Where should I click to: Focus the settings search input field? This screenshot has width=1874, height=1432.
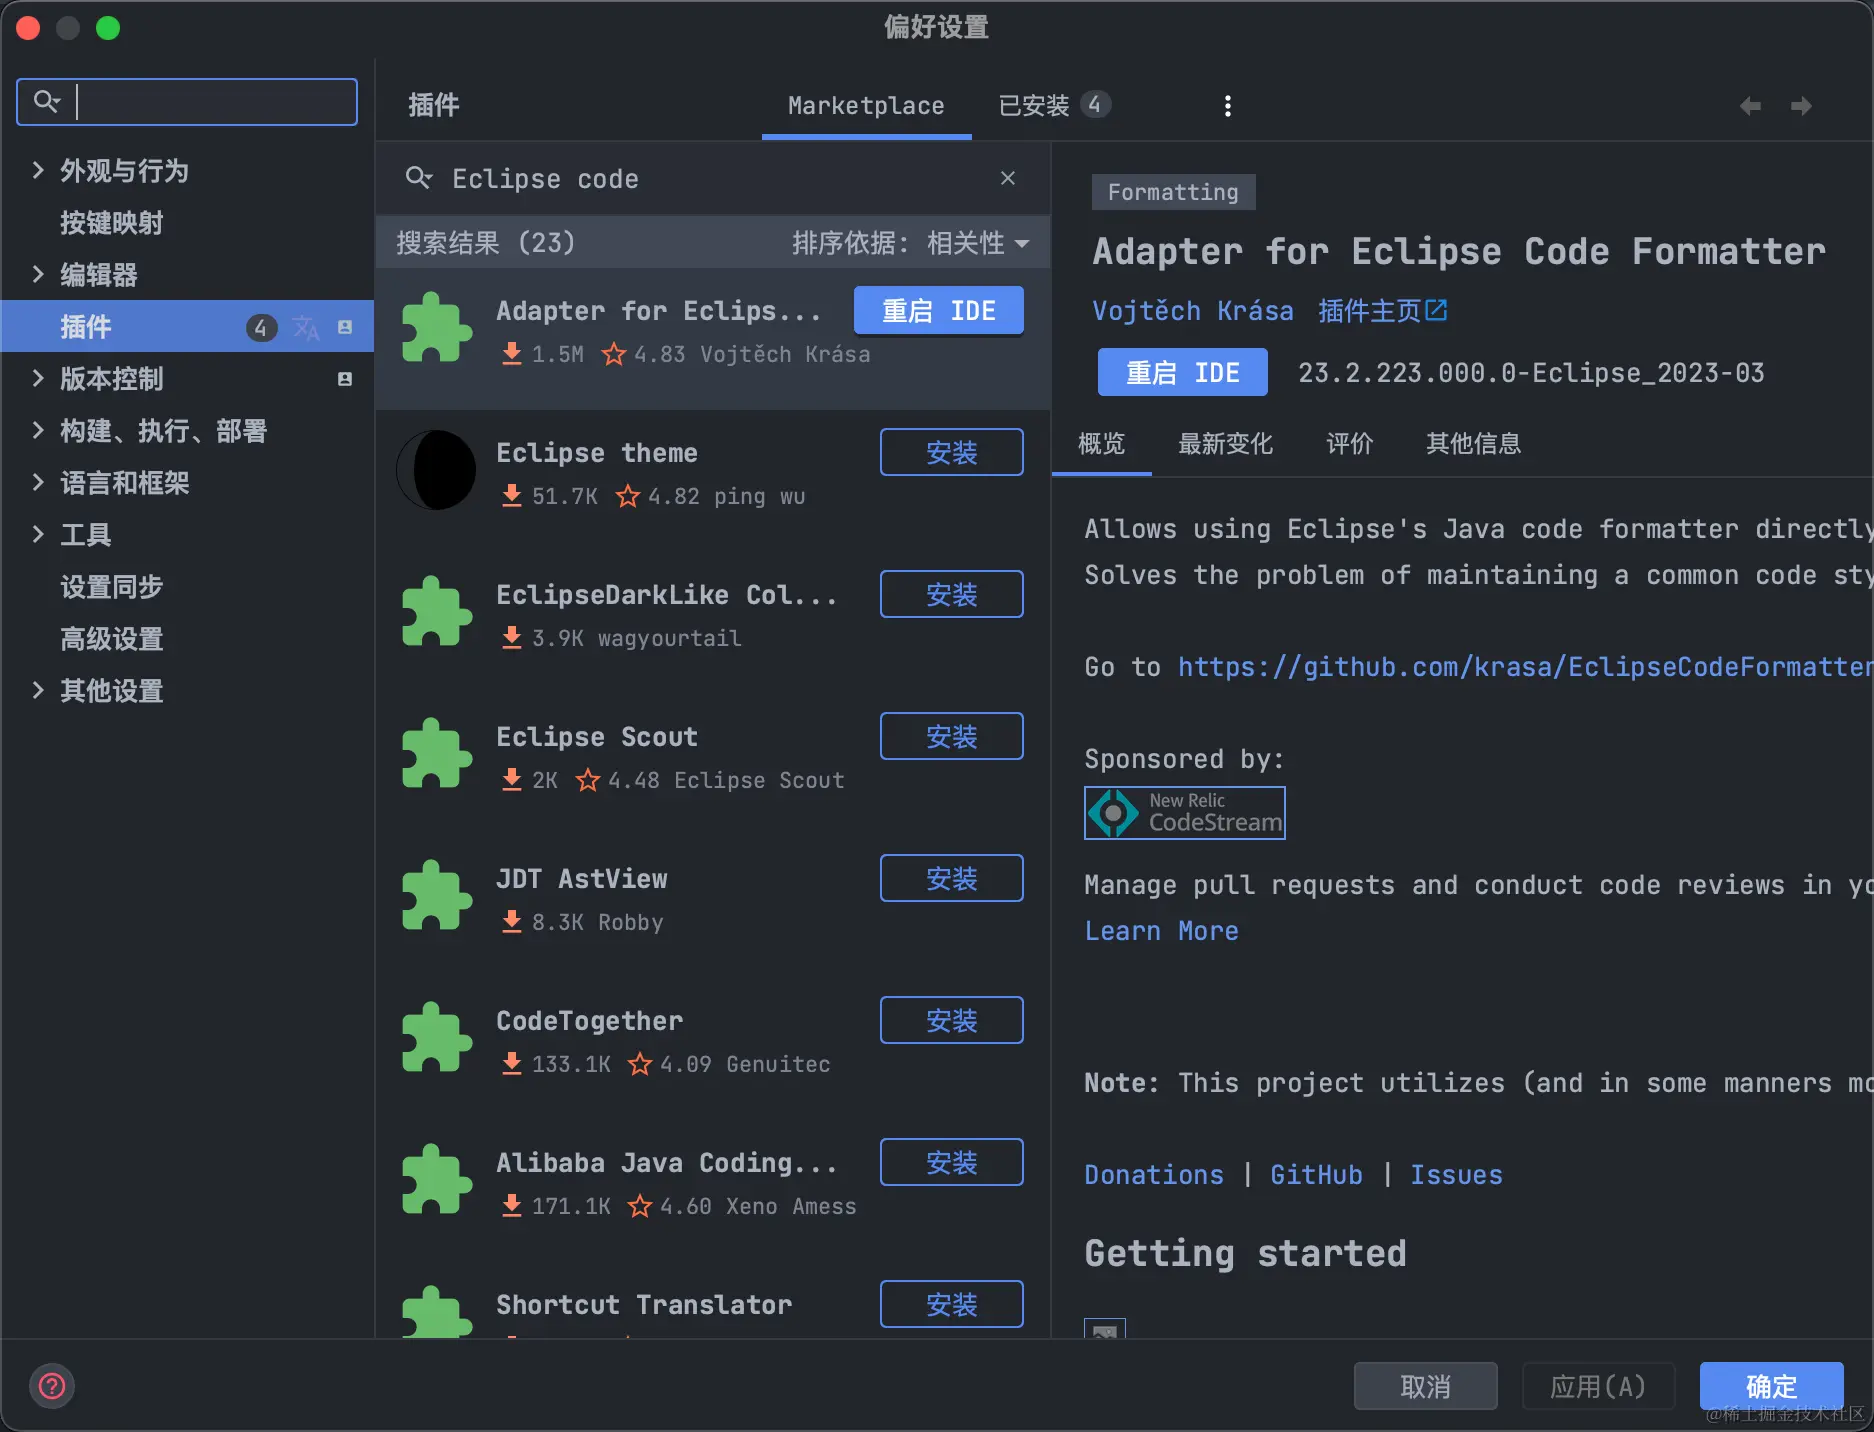[x=187, y=102]
